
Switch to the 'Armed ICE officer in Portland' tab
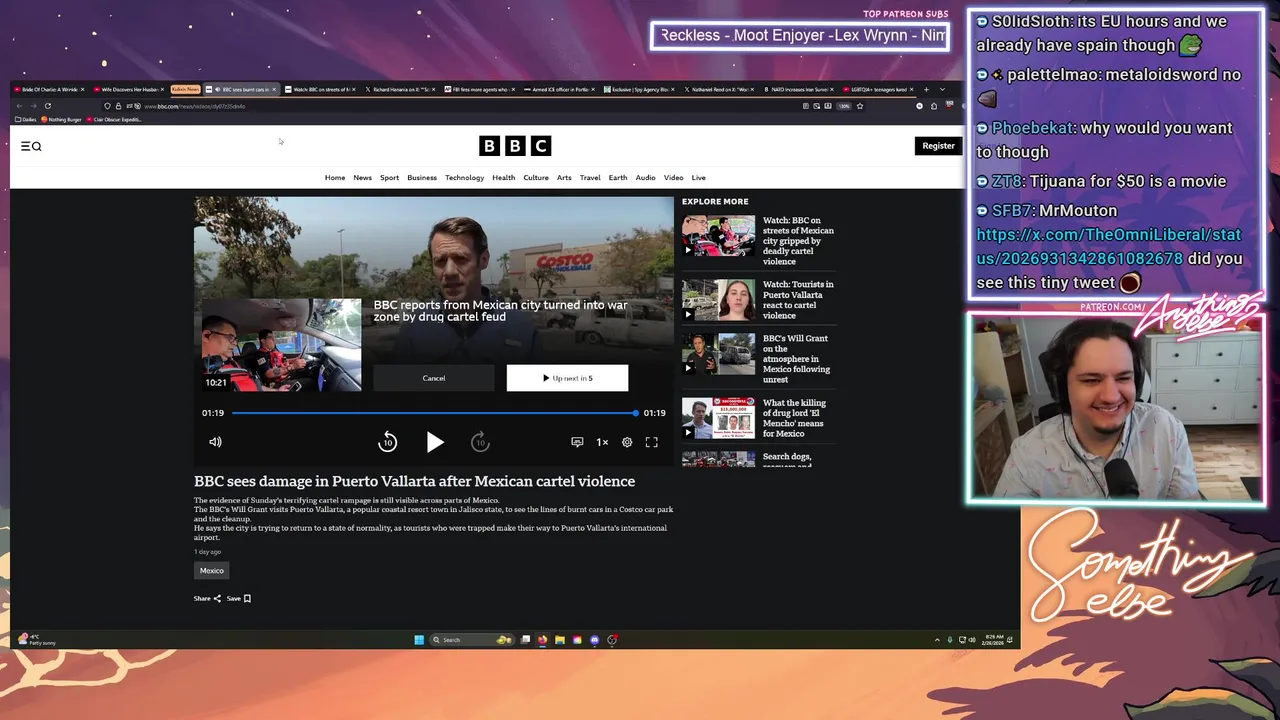560,89
